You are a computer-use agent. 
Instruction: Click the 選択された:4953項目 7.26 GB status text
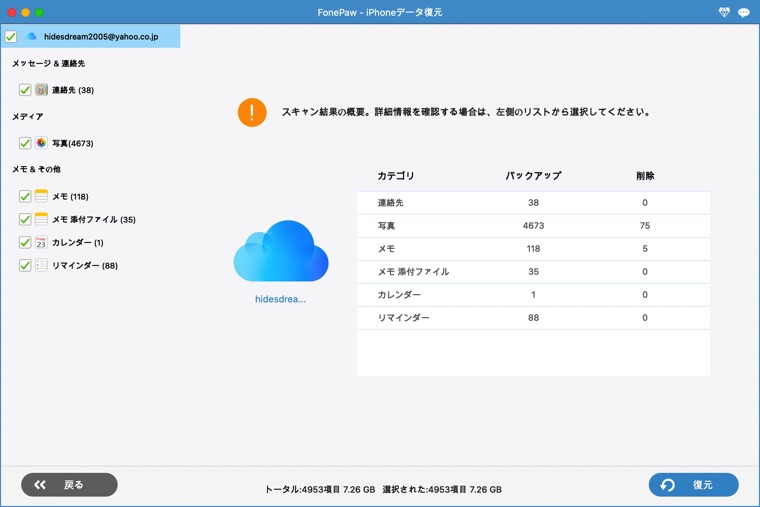[442, 490]
